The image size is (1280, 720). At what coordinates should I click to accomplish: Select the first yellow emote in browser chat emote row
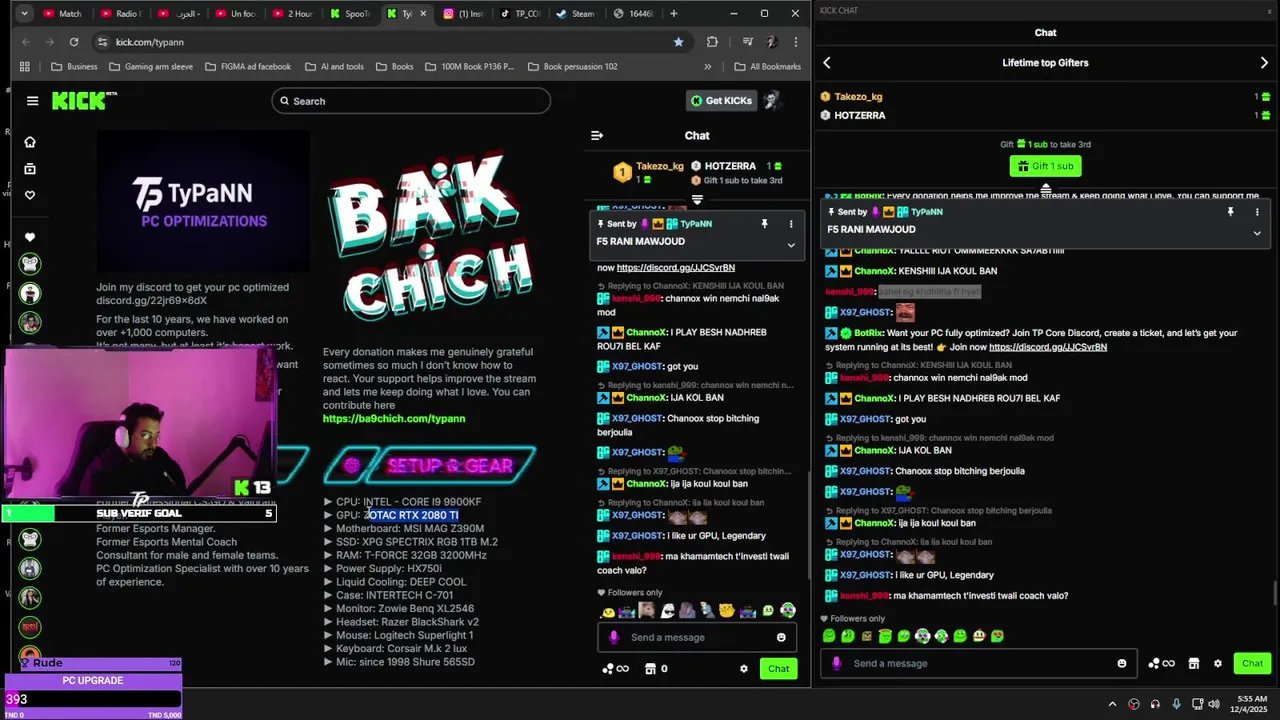pyautogui.click(x=608, y=611)
